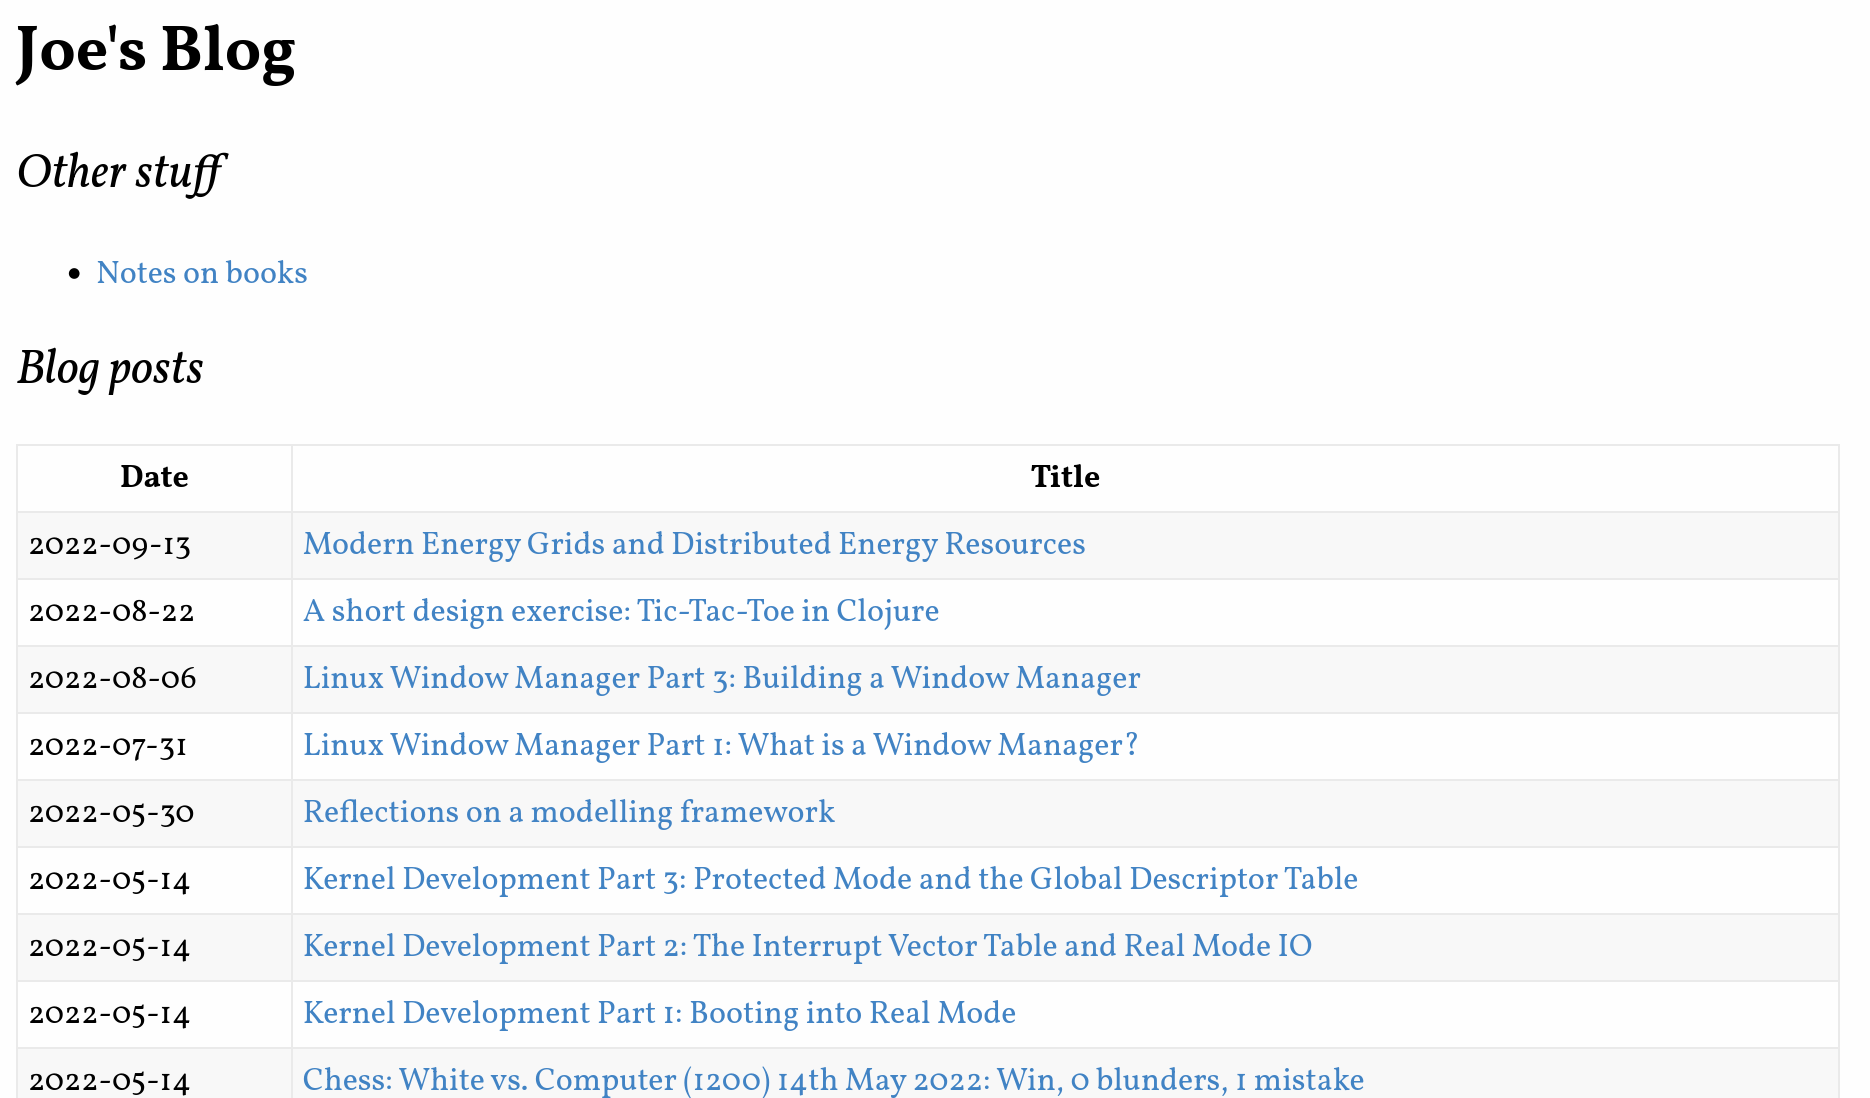Select the date beside the Chess post
The image size is (1870, 1098).
(110, 1081)
